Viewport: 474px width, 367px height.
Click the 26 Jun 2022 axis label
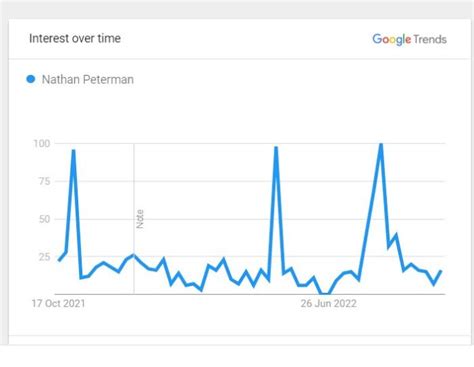click(329, 303)
